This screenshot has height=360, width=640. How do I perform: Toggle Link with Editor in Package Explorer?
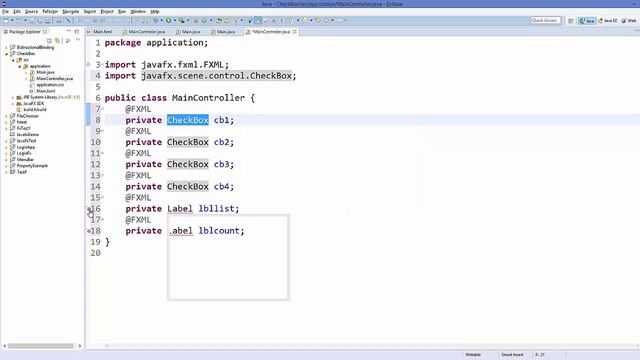[x=57, y=40]
